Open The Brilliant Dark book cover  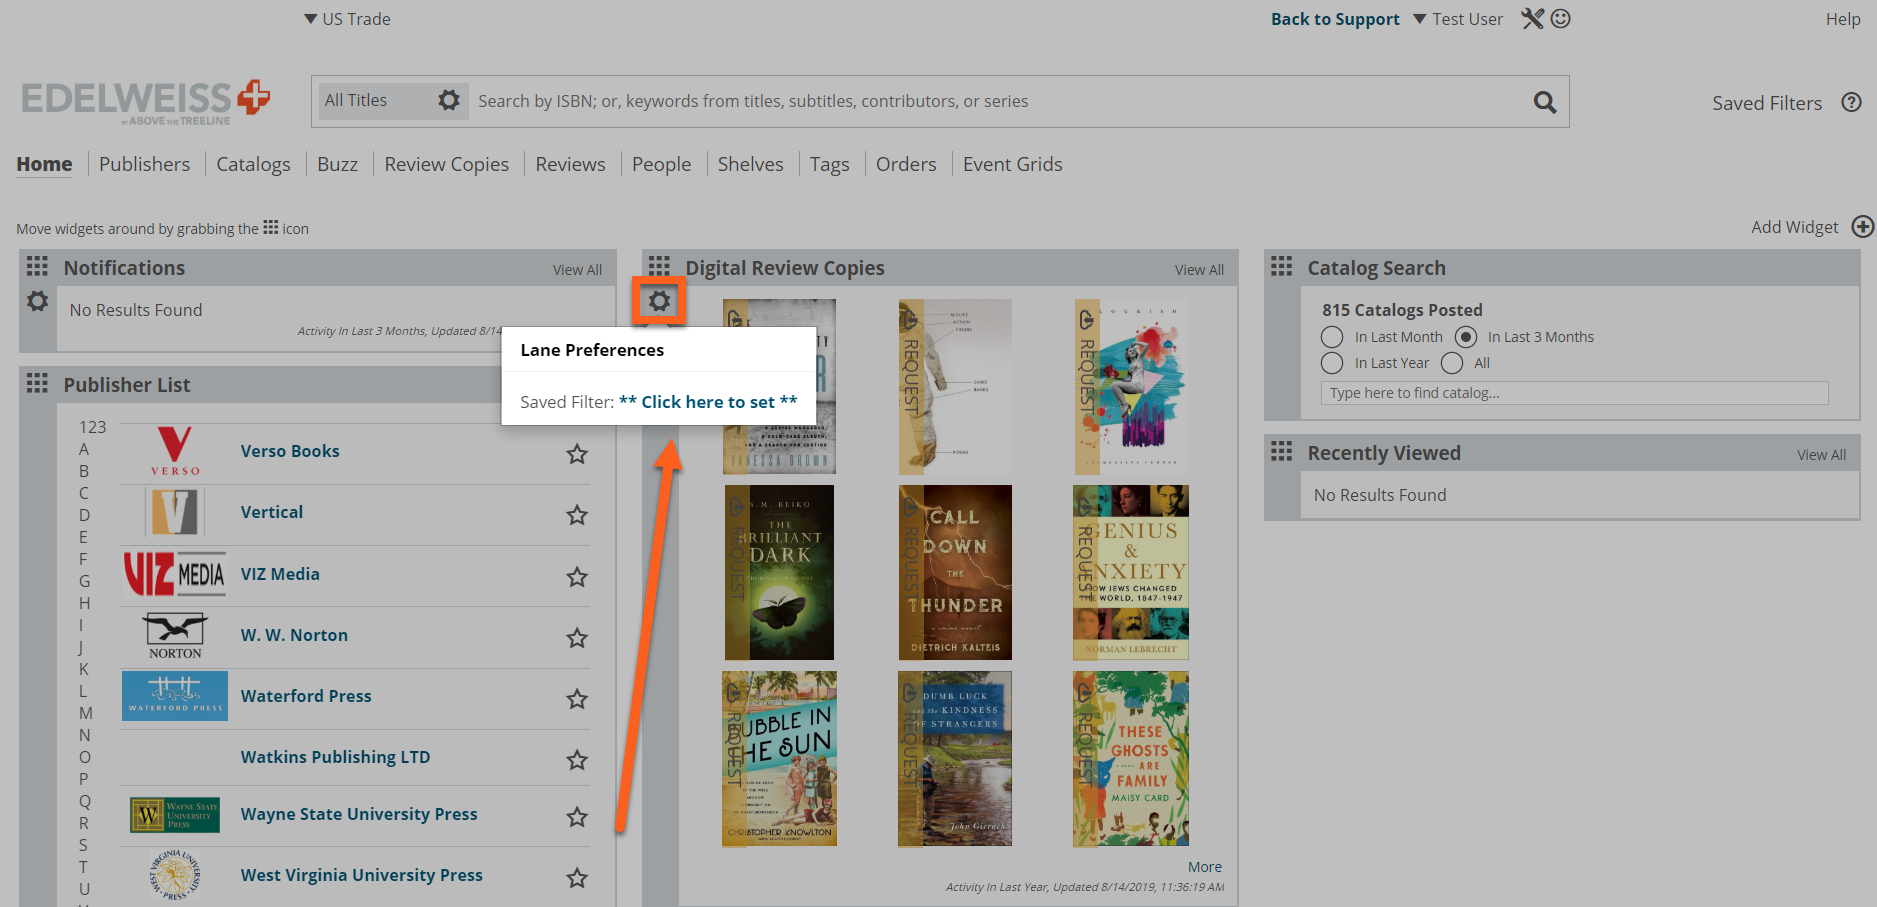click(779, 573)
